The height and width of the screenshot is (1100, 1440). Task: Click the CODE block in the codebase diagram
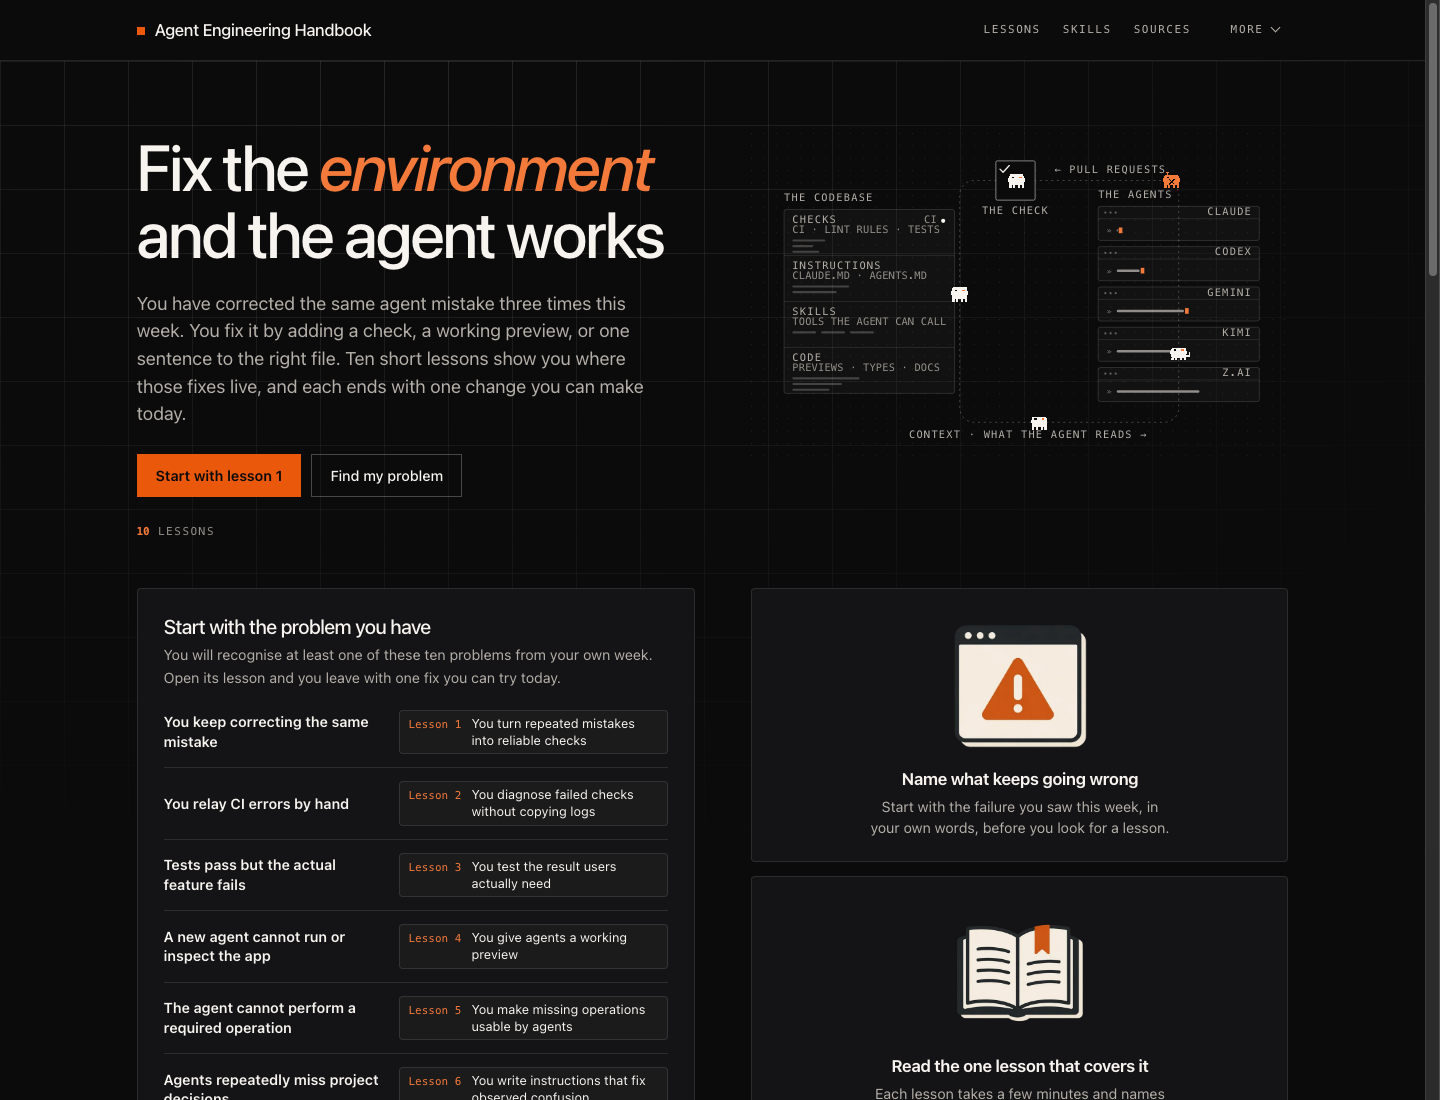point(869,370)
